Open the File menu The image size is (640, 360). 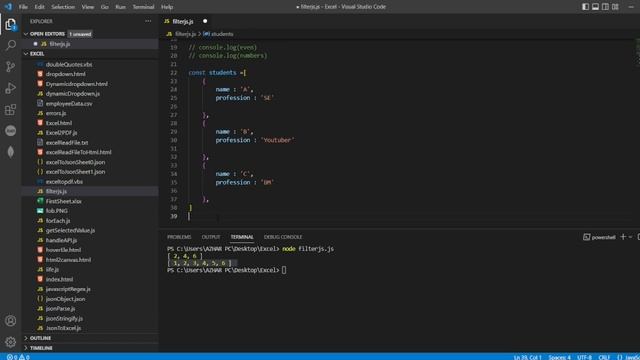[23, 7]
